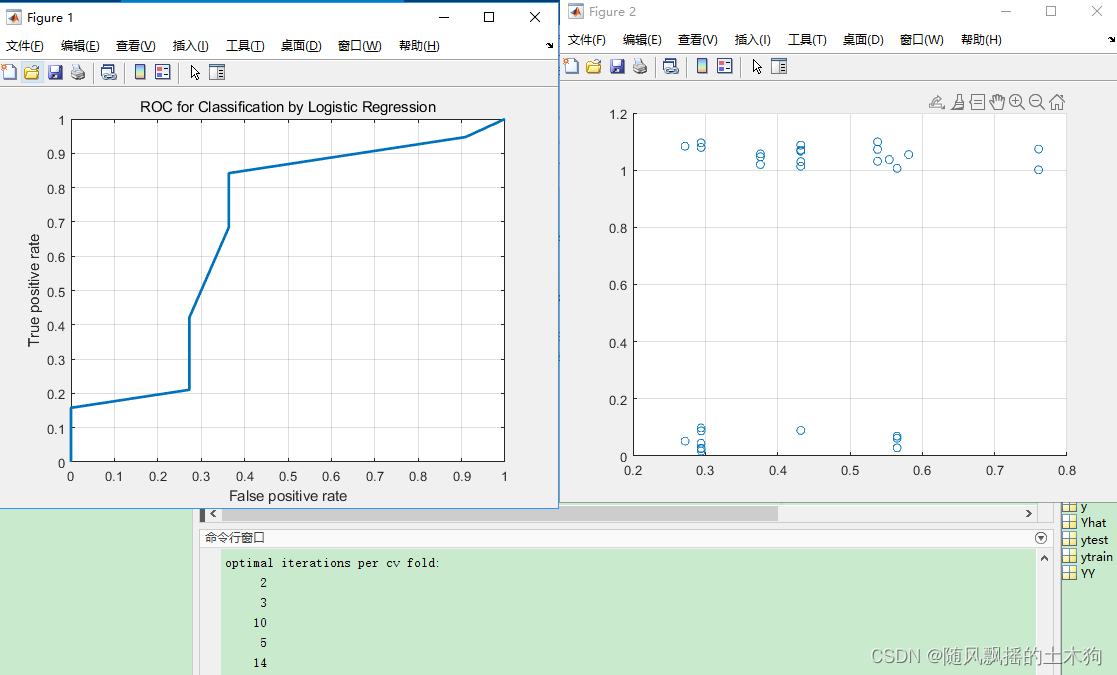Image resolution: width=1117 pixels, height=675 pixels.
Task: Select the brush data tool above Figure 2 plot
Action: pyautogui.click(x=958, y=103)
